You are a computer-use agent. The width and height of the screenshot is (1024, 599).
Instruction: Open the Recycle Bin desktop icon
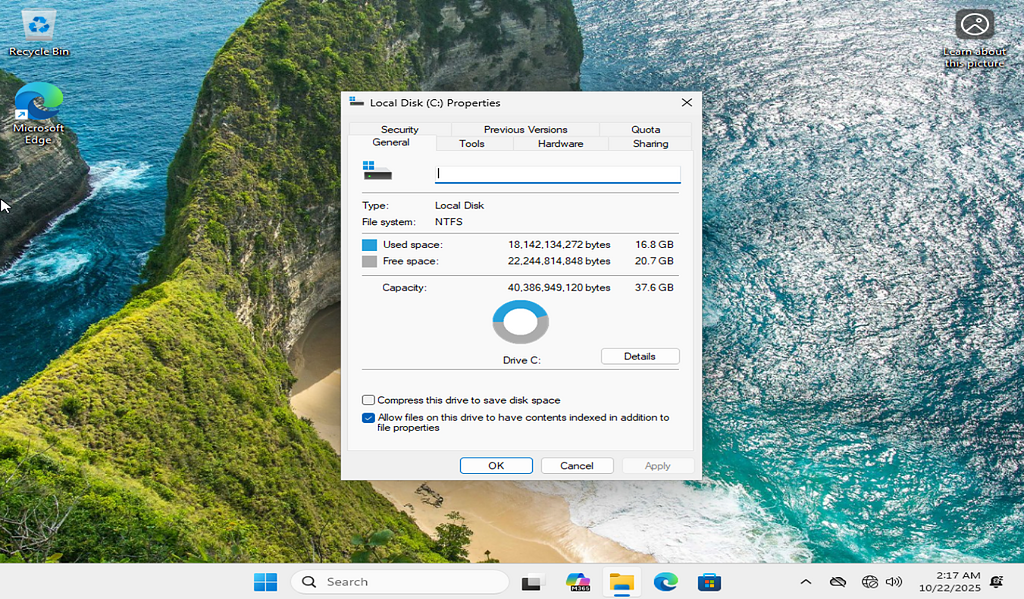(x=39, y=30)
